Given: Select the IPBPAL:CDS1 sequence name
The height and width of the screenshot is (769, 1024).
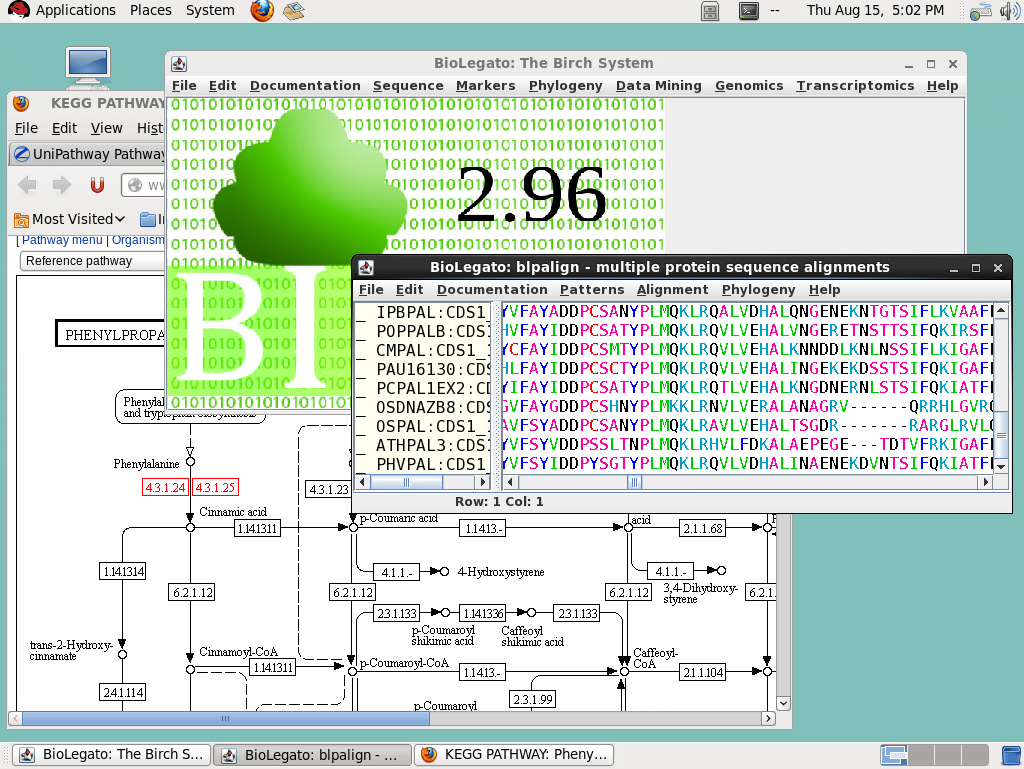Looking at the screenshot, I should [x=431, y=312].
